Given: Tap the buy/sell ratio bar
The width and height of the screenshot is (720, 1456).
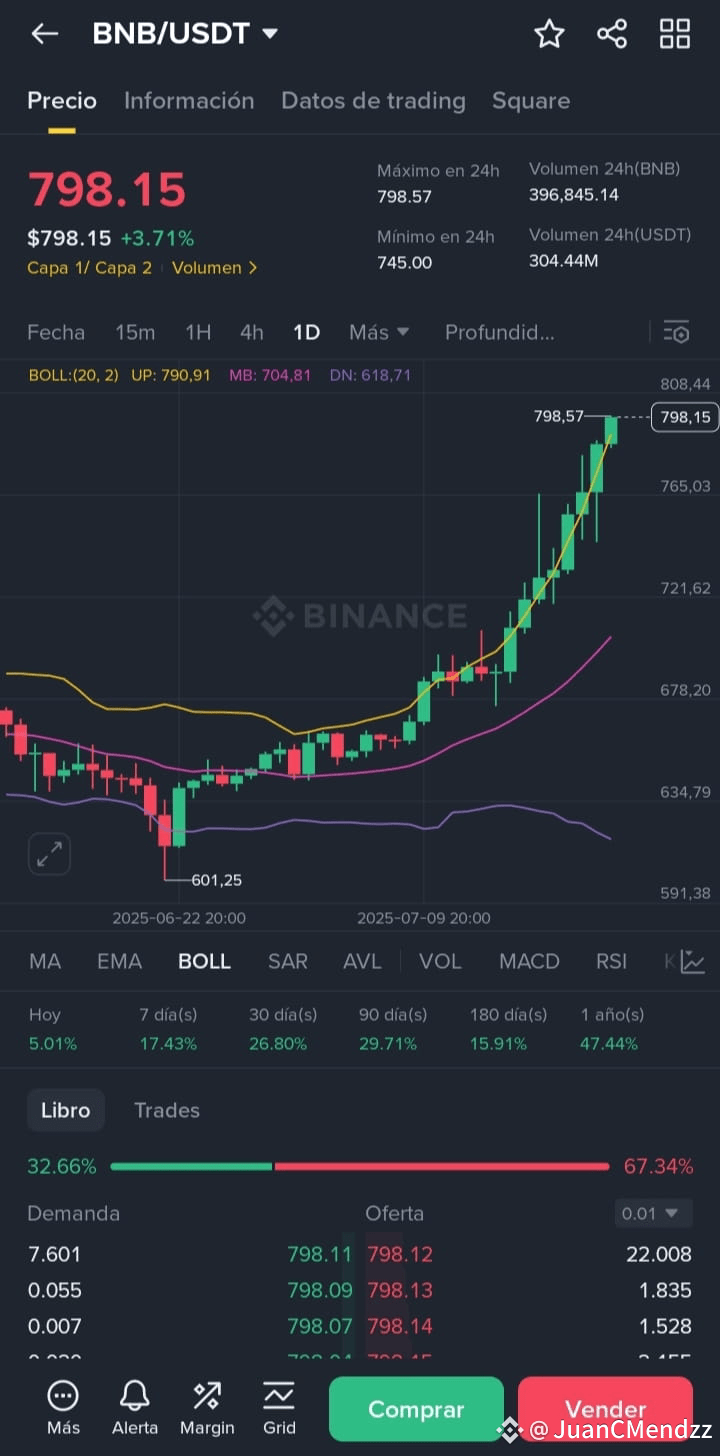Looking at the screenshot, I should (360, 1166).
